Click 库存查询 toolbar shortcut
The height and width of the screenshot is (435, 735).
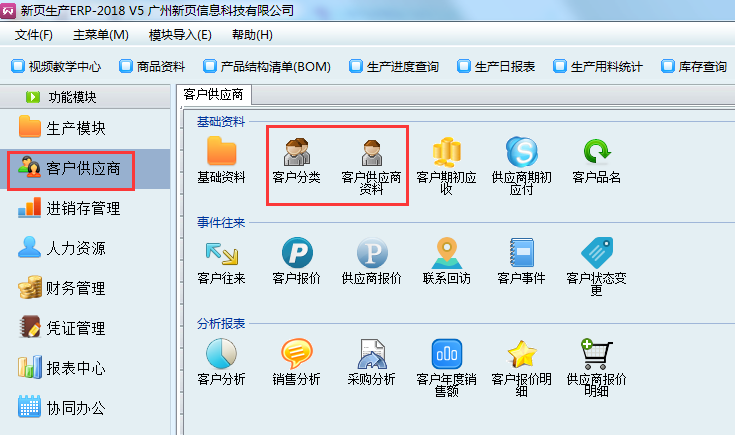(x=694, y=67)
